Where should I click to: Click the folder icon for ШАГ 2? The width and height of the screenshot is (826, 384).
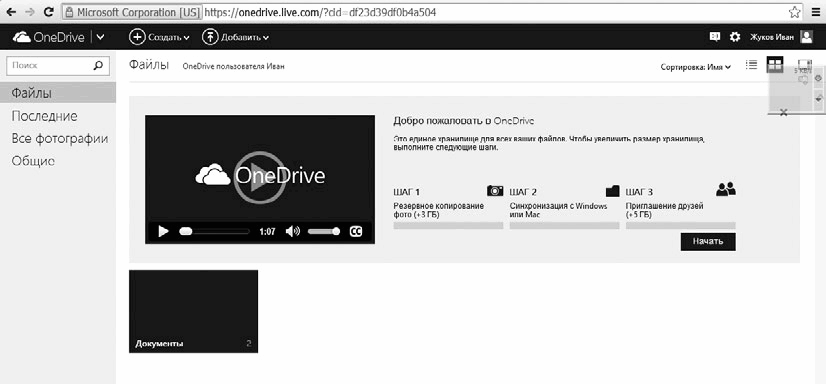coord(613,190)
